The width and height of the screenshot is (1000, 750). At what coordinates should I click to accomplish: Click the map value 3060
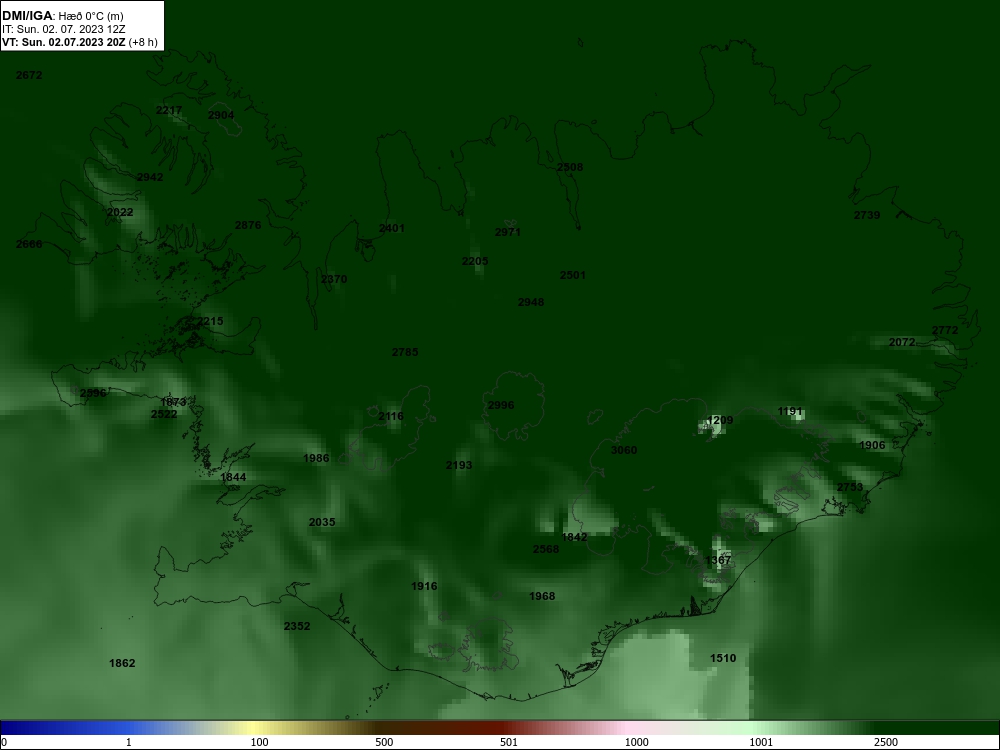point(624,450)
